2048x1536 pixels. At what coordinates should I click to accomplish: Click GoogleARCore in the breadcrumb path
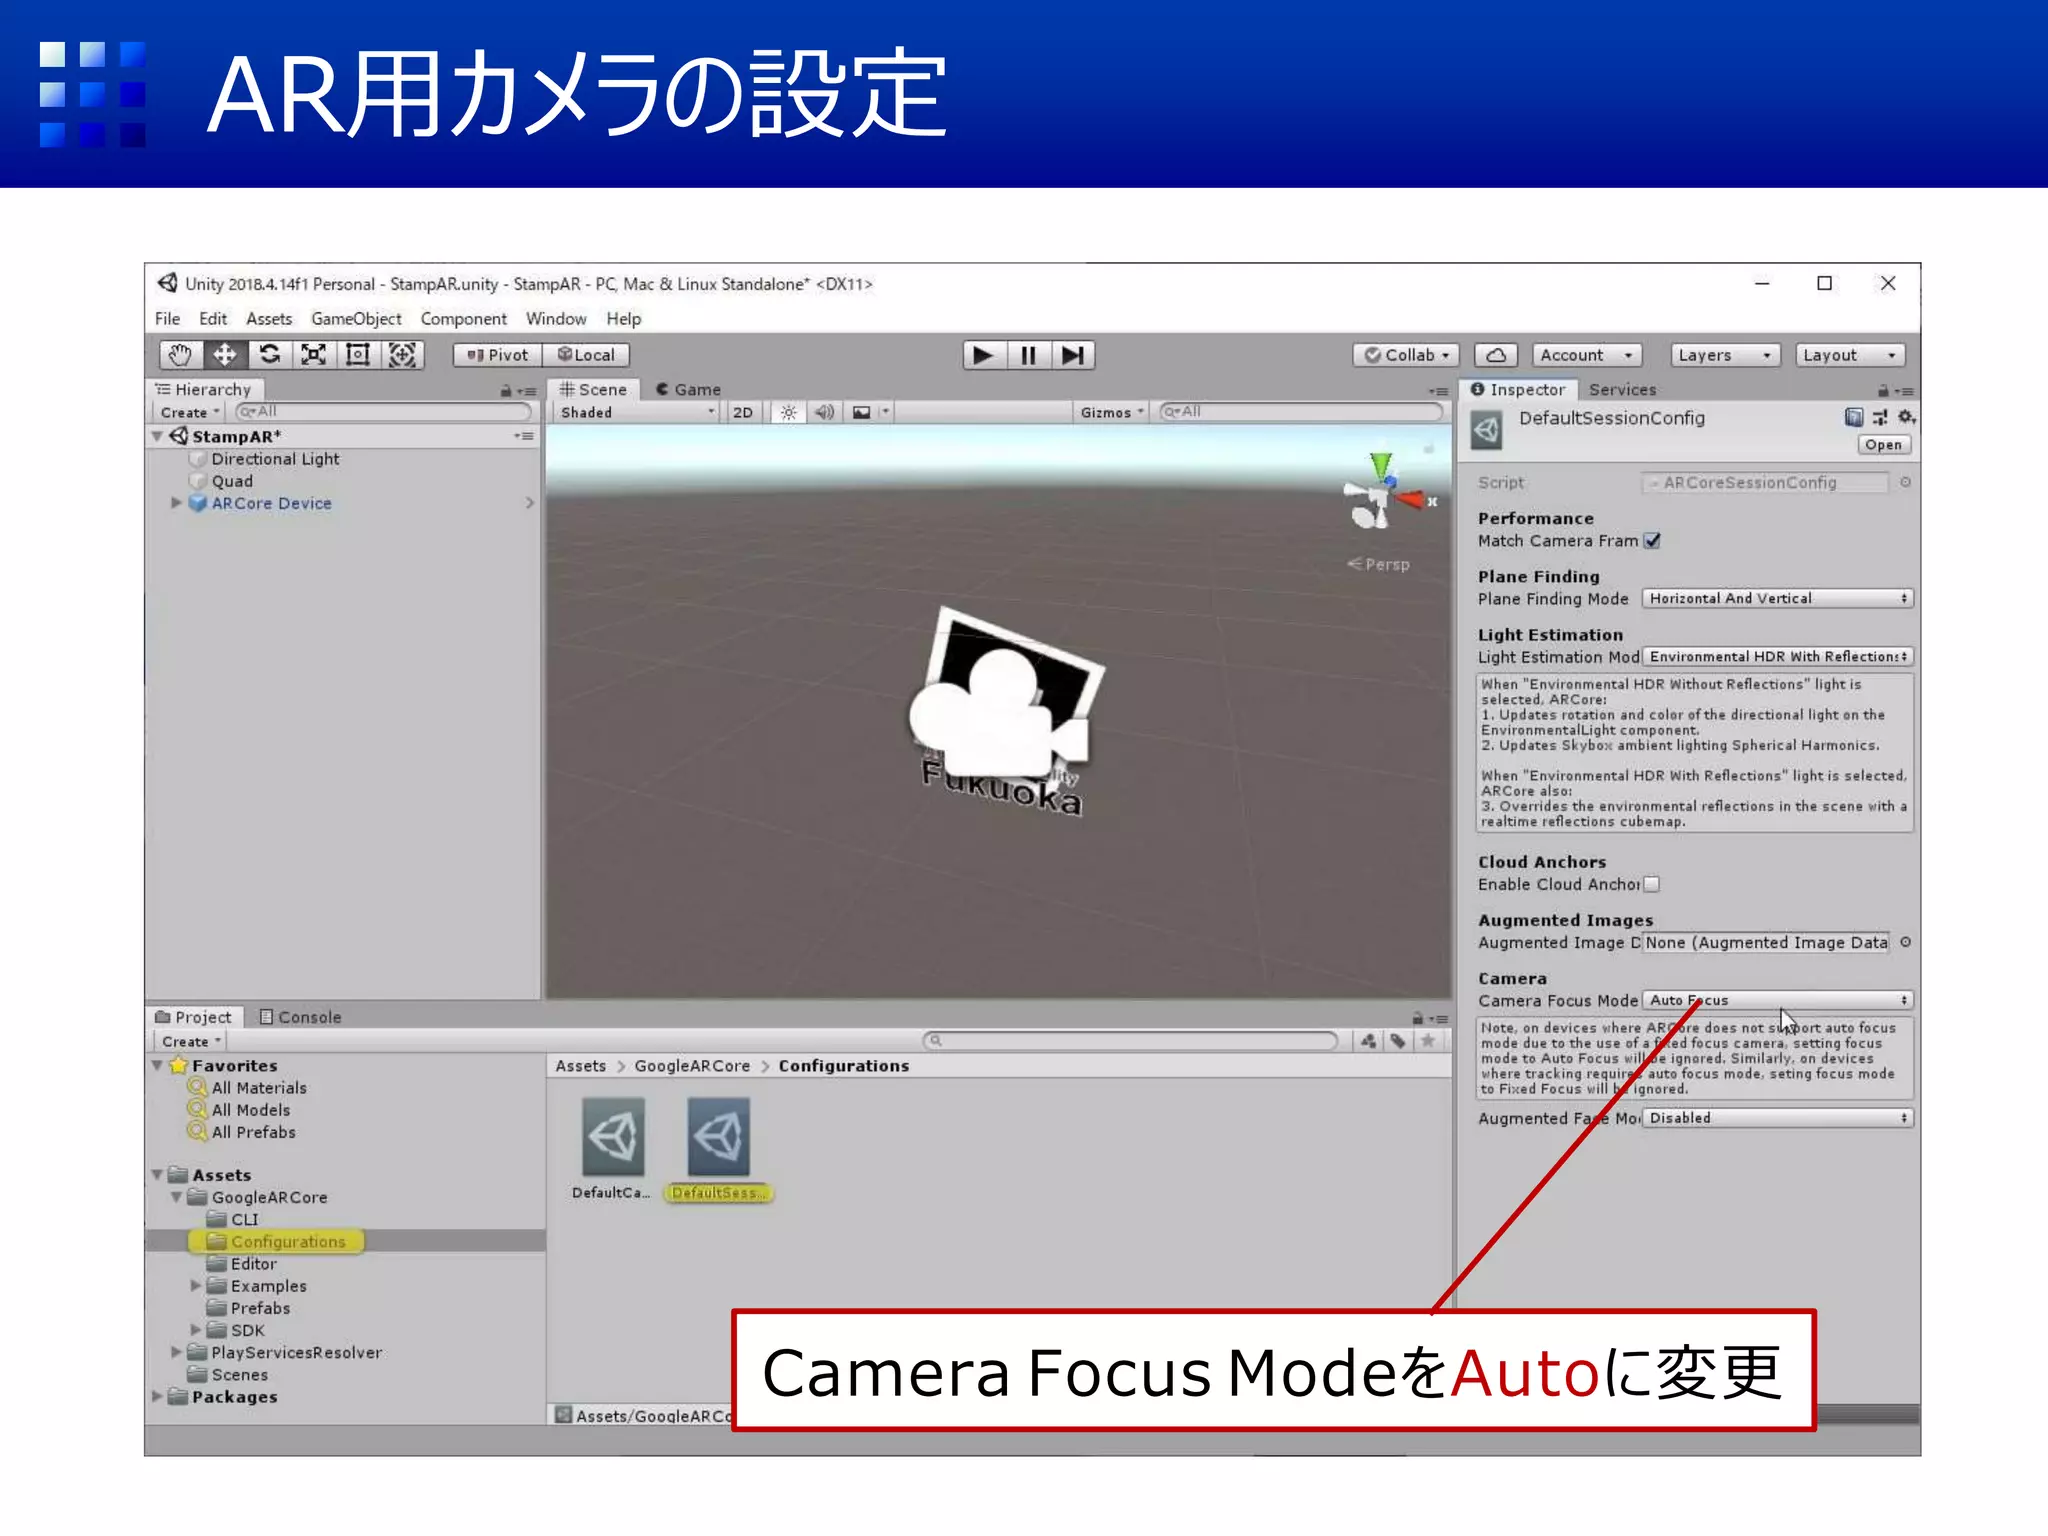[692, 1066]
